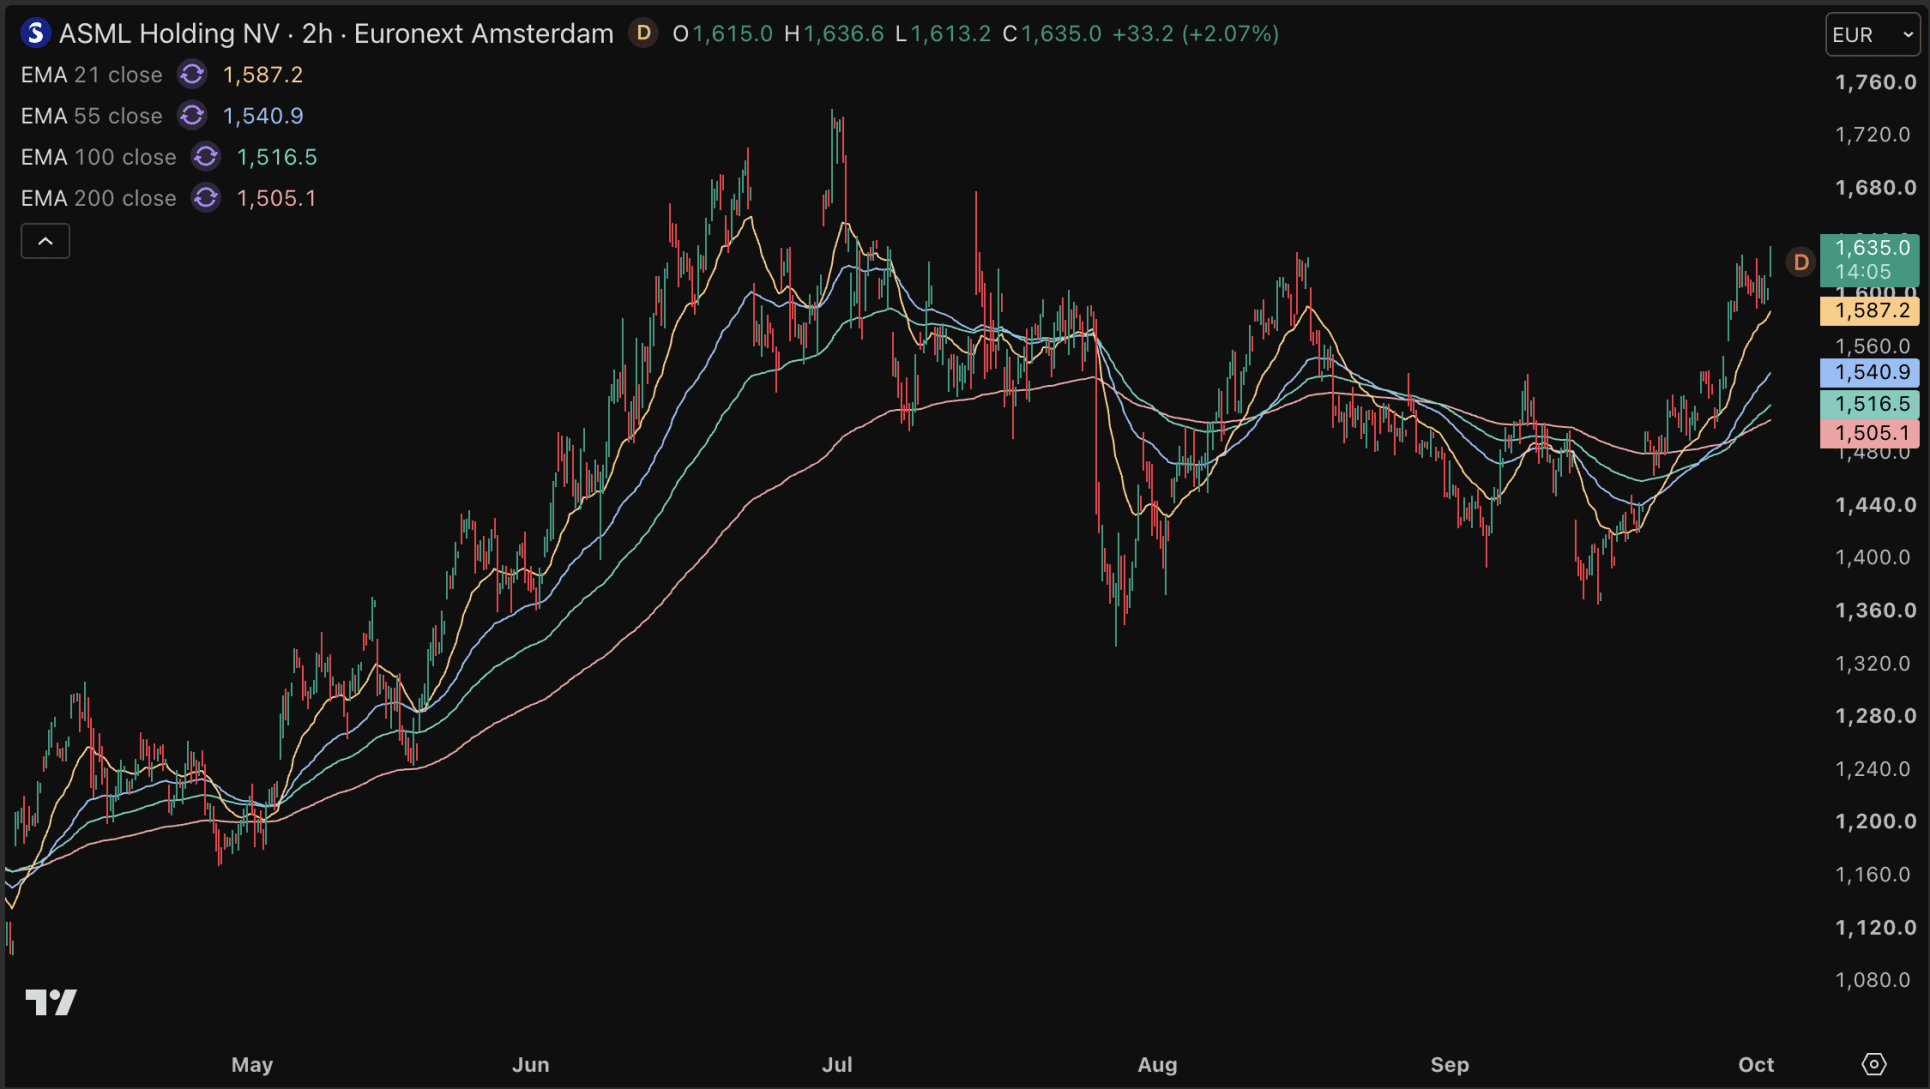Click the high value H 1,636.6
The height and width of the screenshot is (1089, 1930).
pos(834,33)
